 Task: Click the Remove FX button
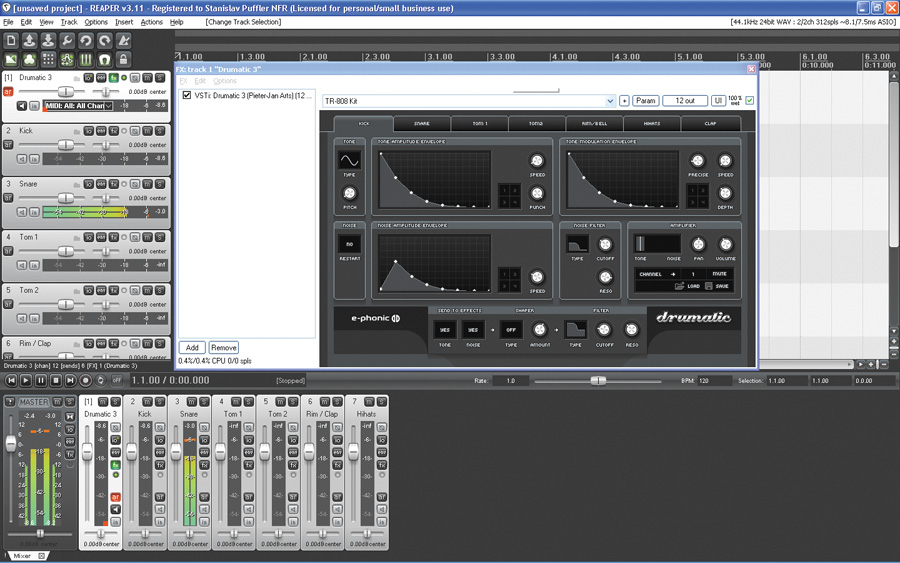223,347
